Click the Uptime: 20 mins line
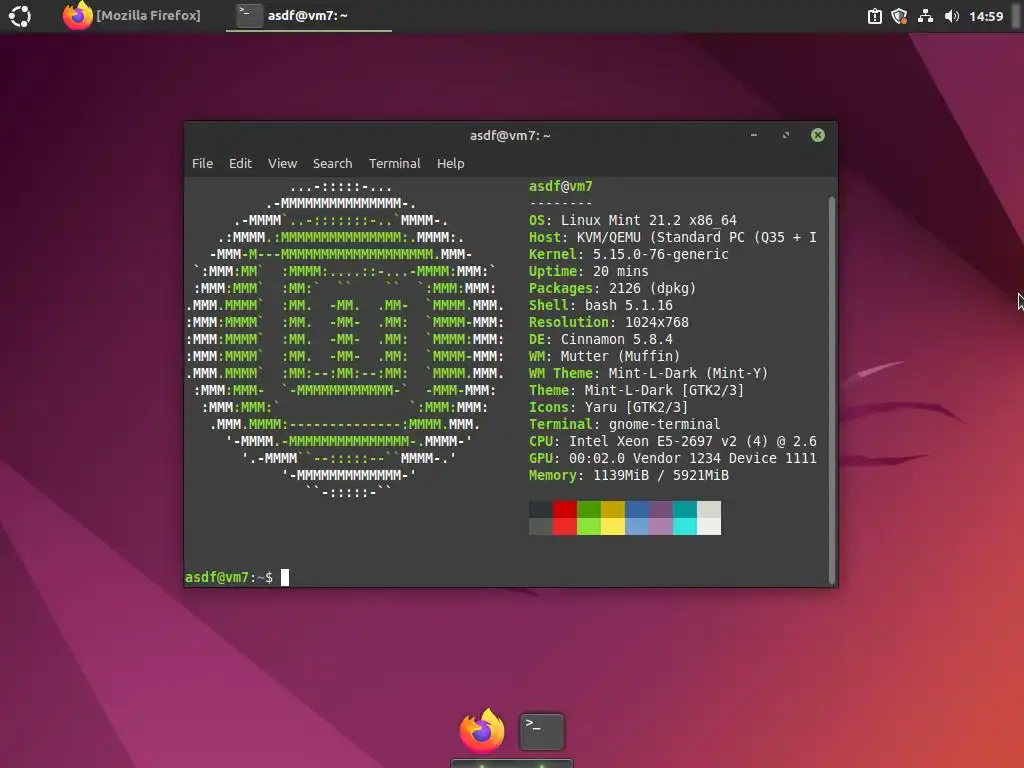This screenshot has width=1024, height=768. click(588, 271)
